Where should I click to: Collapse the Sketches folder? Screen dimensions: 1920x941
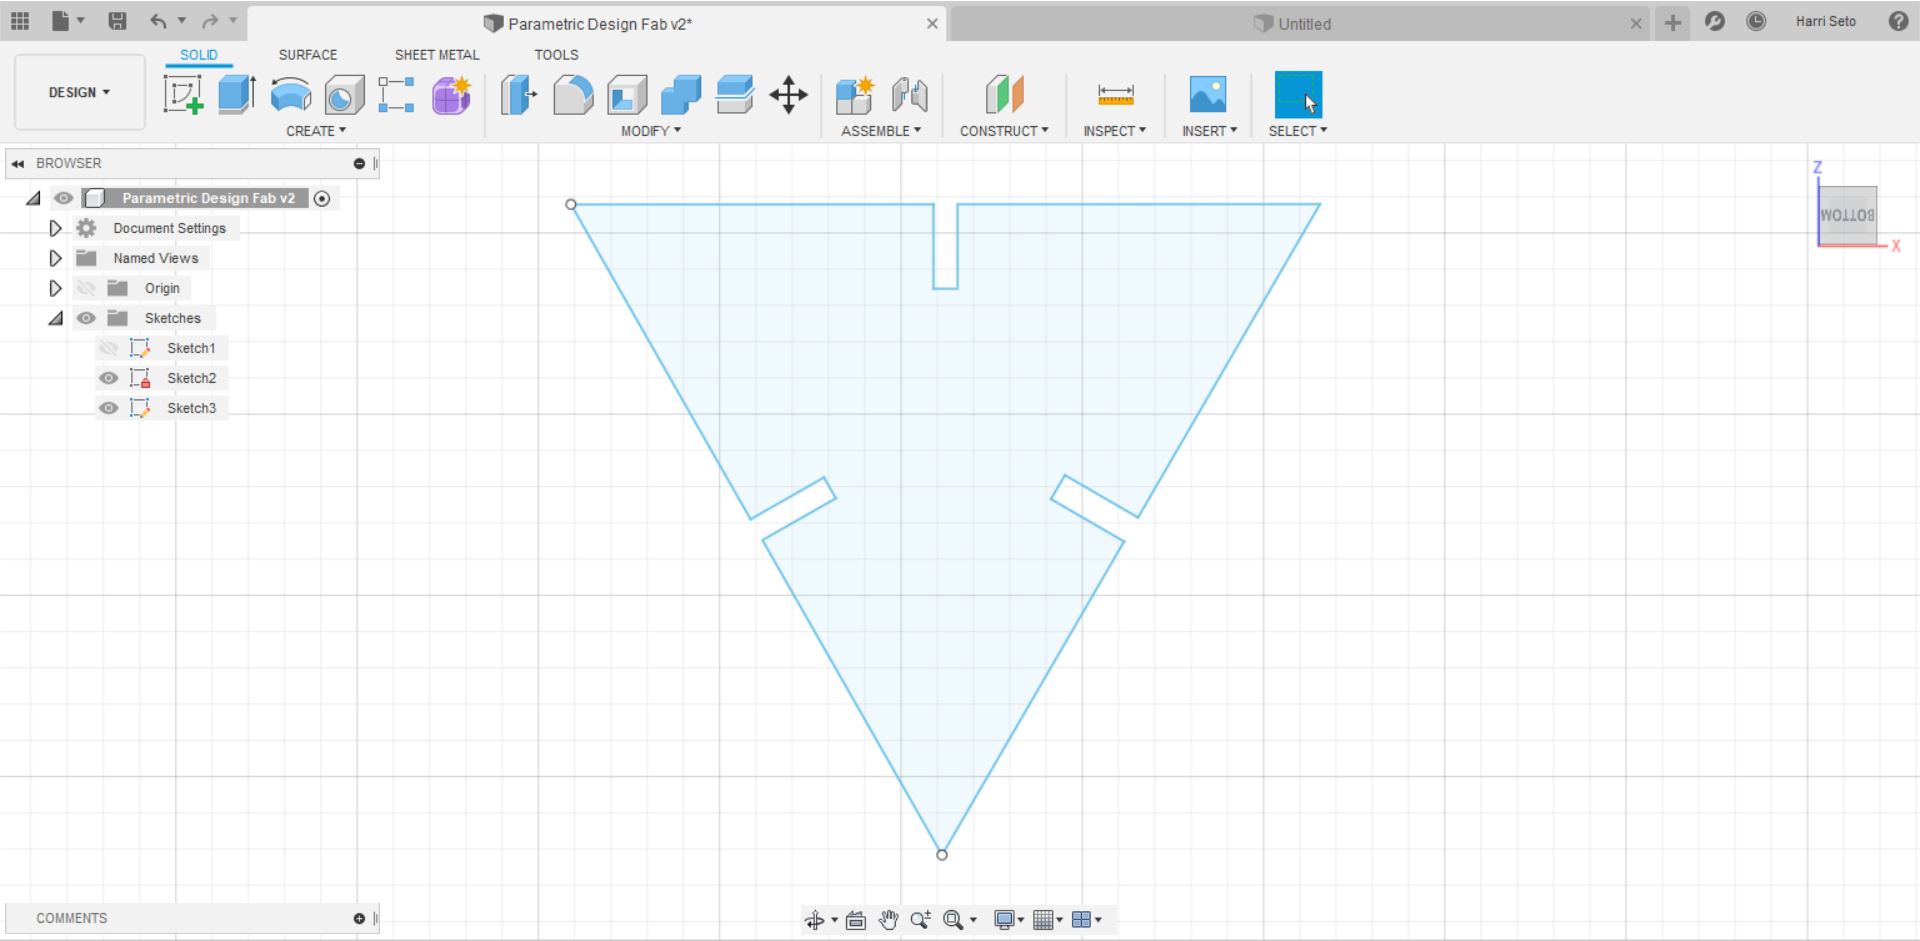[56, 318]
